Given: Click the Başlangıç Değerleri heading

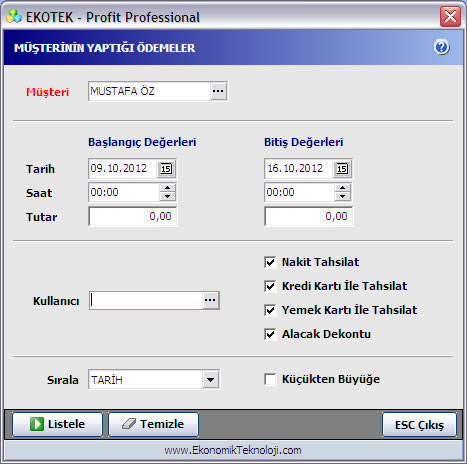Looking at the screenshot, I should tap(142, 142).
